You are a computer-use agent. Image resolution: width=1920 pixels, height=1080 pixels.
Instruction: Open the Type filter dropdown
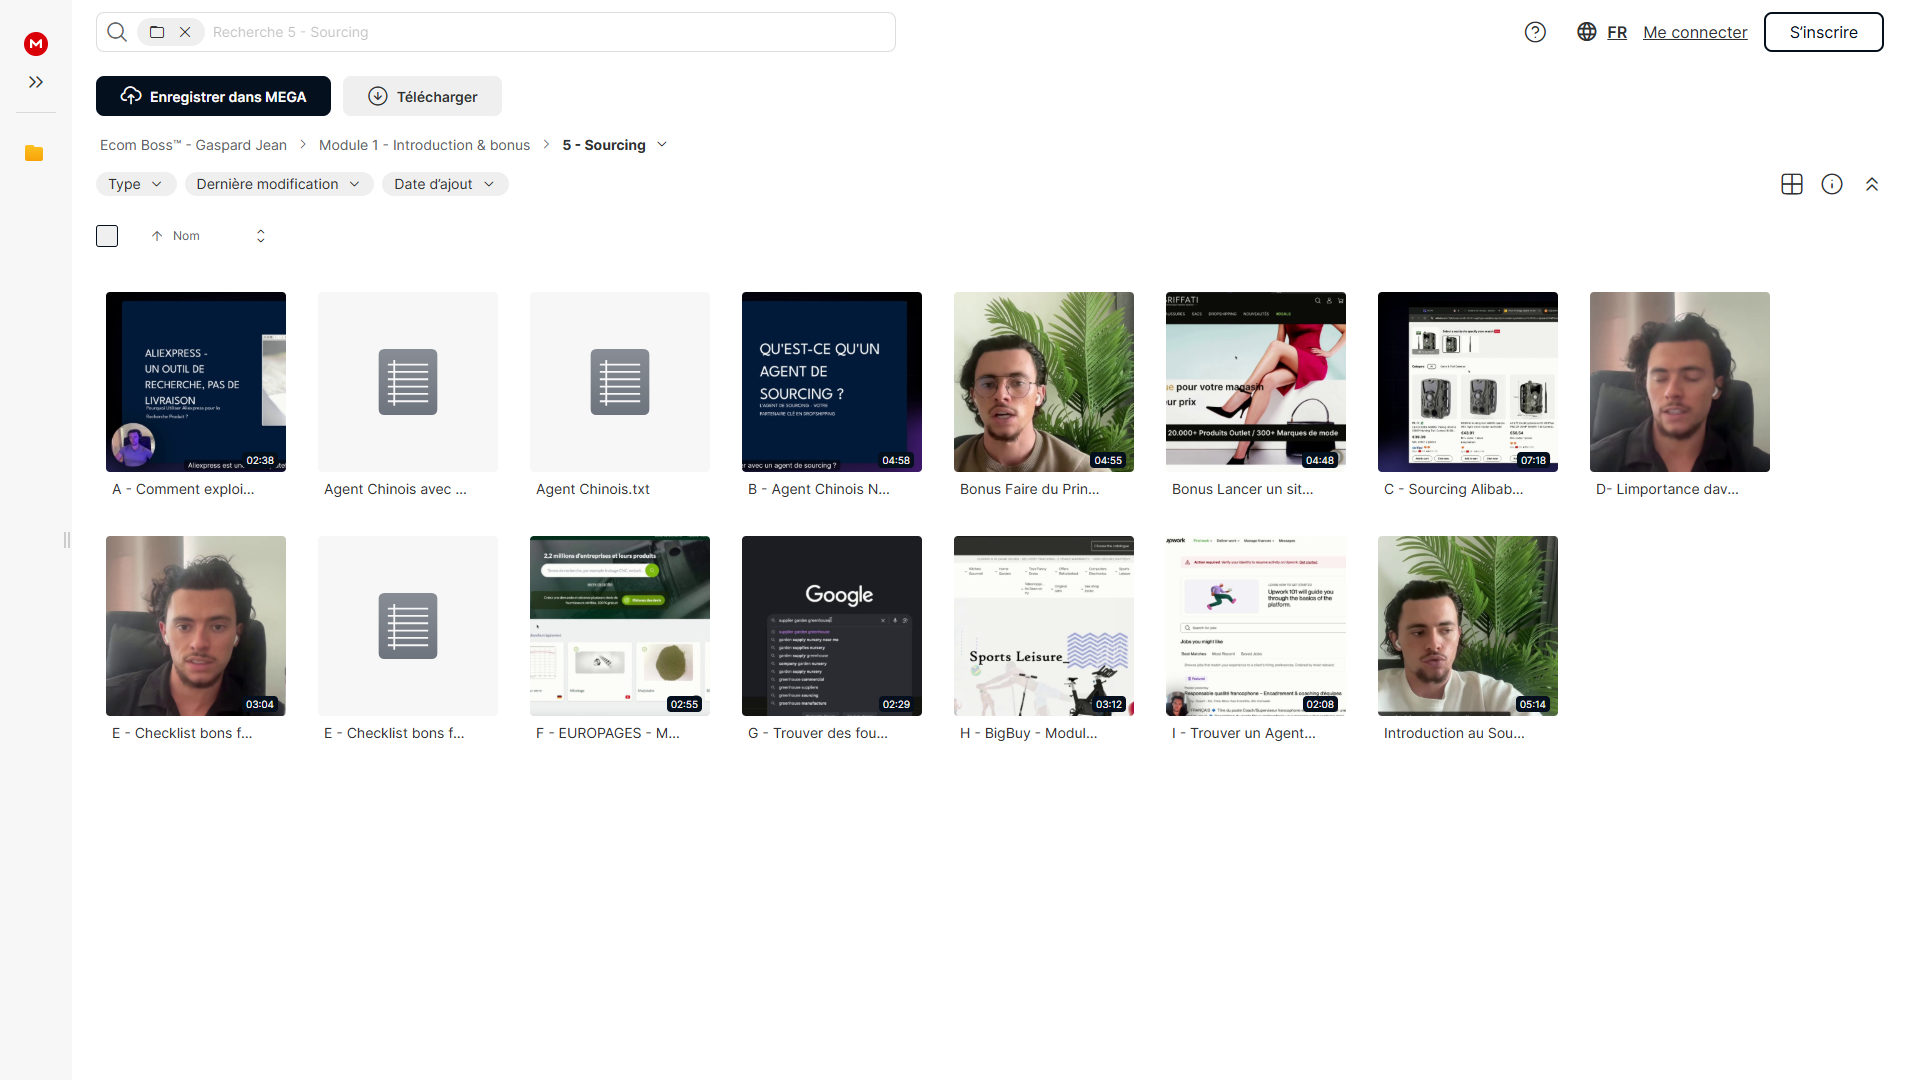pos(136,184)
